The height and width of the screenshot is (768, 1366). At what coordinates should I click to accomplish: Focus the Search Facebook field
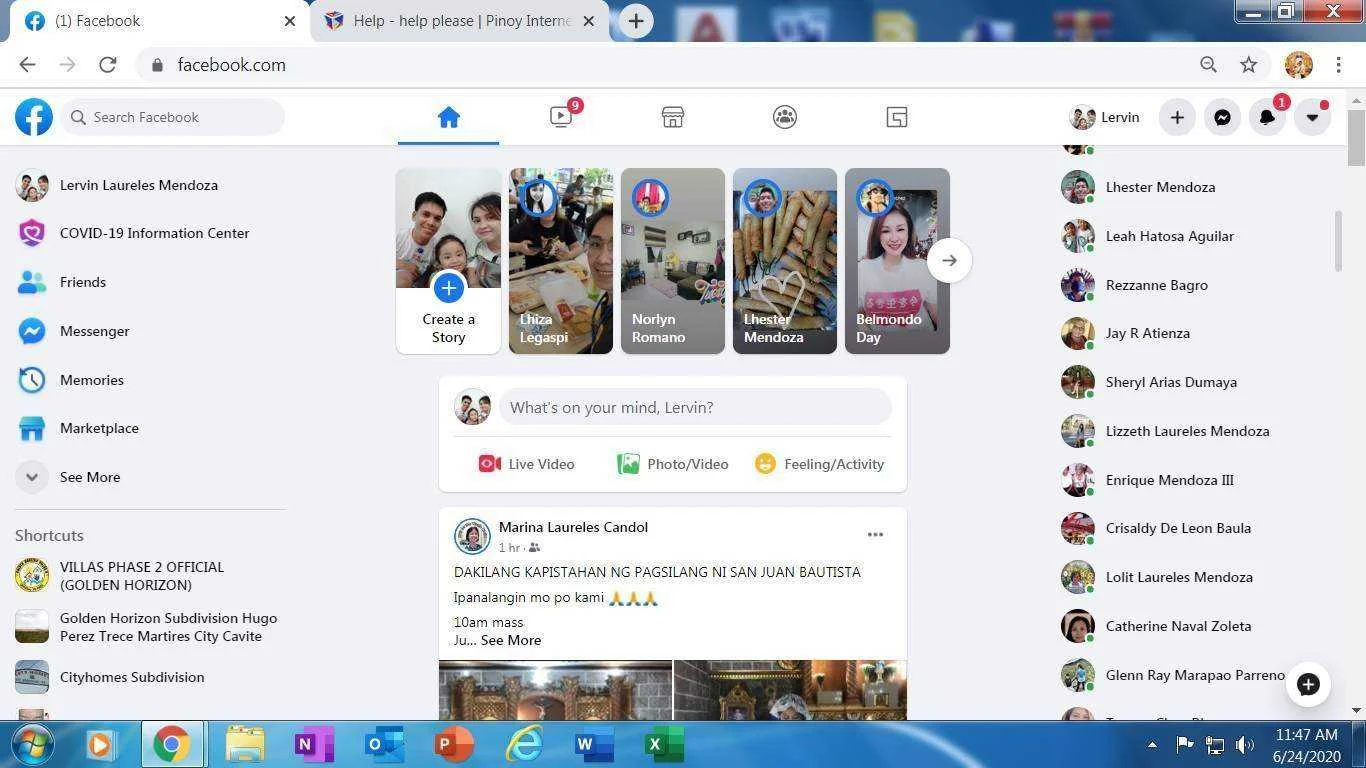click(x=173, y=117)
